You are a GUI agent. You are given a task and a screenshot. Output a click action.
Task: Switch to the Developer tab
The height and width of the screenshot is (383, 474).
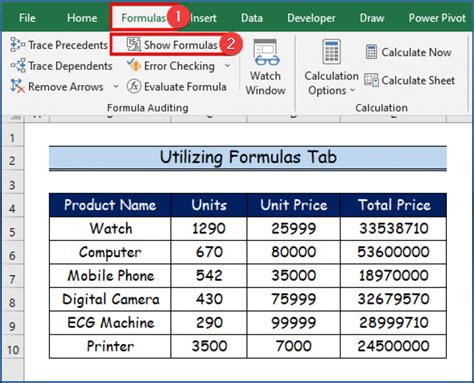311,18
